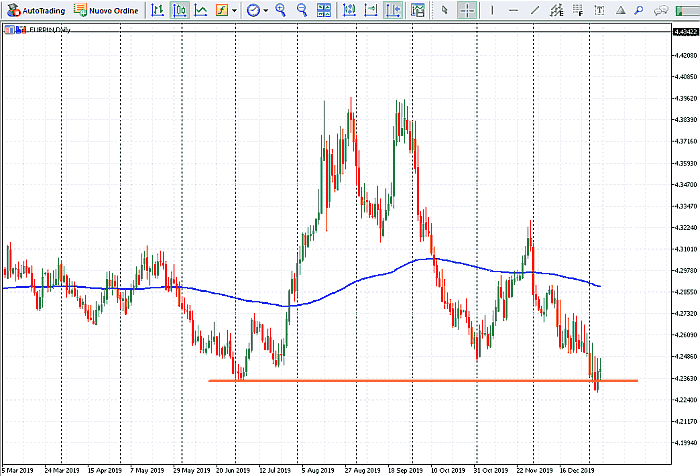Viewport: 700px width, 476px height.
Task: Select the diagonal trendline tool
Action: click(x=535, y=10)
